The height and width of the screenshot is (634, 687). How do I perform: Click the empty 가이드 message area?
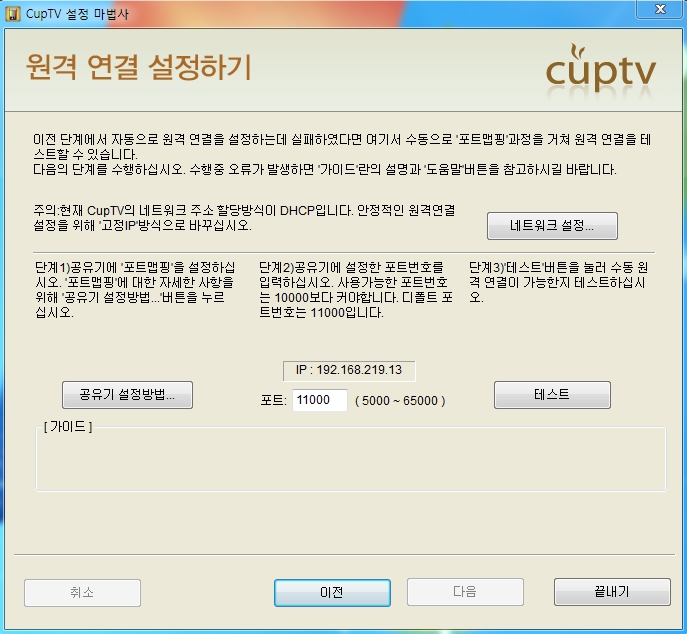tap(351, 460)
